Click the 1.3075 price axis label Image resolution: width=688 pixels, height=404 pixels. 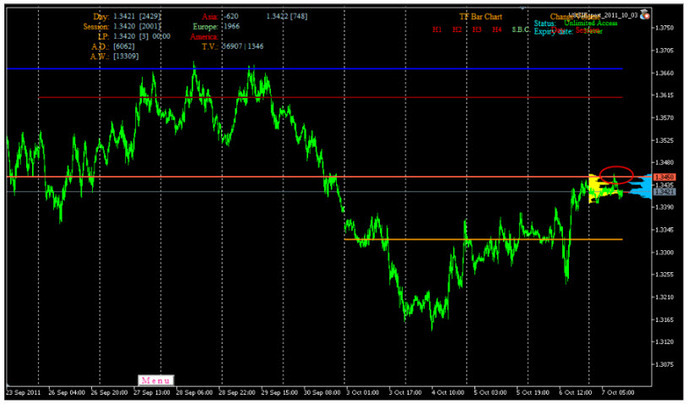point(663,364)
